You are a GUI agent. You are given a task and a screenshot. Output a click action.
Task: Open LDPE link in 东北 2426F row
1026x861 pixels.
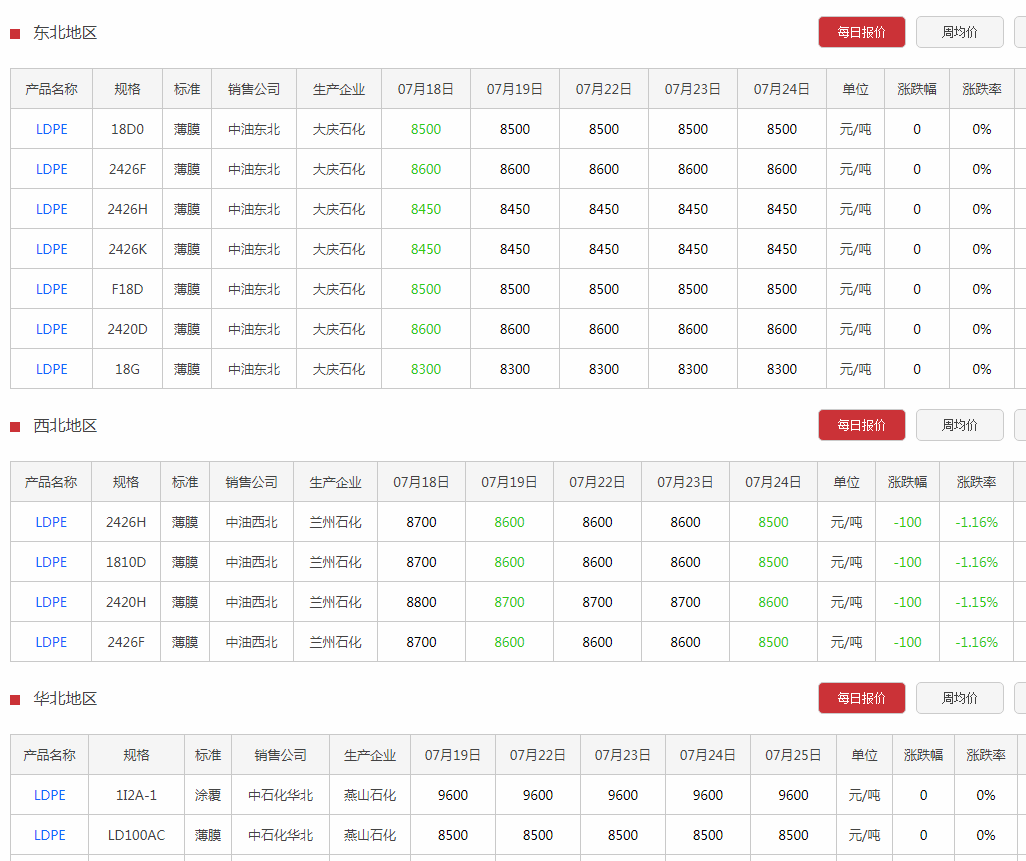(52, 169)
